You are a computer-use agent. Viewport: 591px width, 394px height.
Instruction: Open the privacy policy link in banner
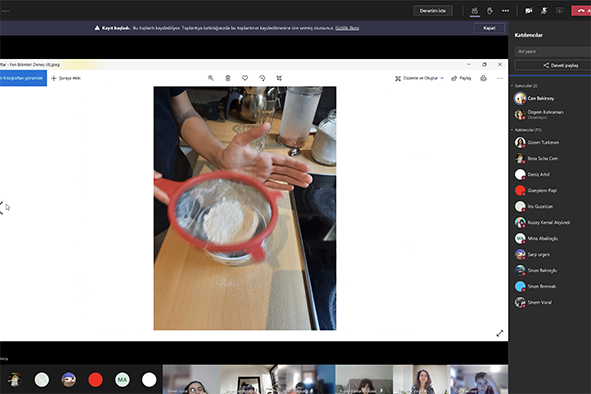(x=347, y=28)
